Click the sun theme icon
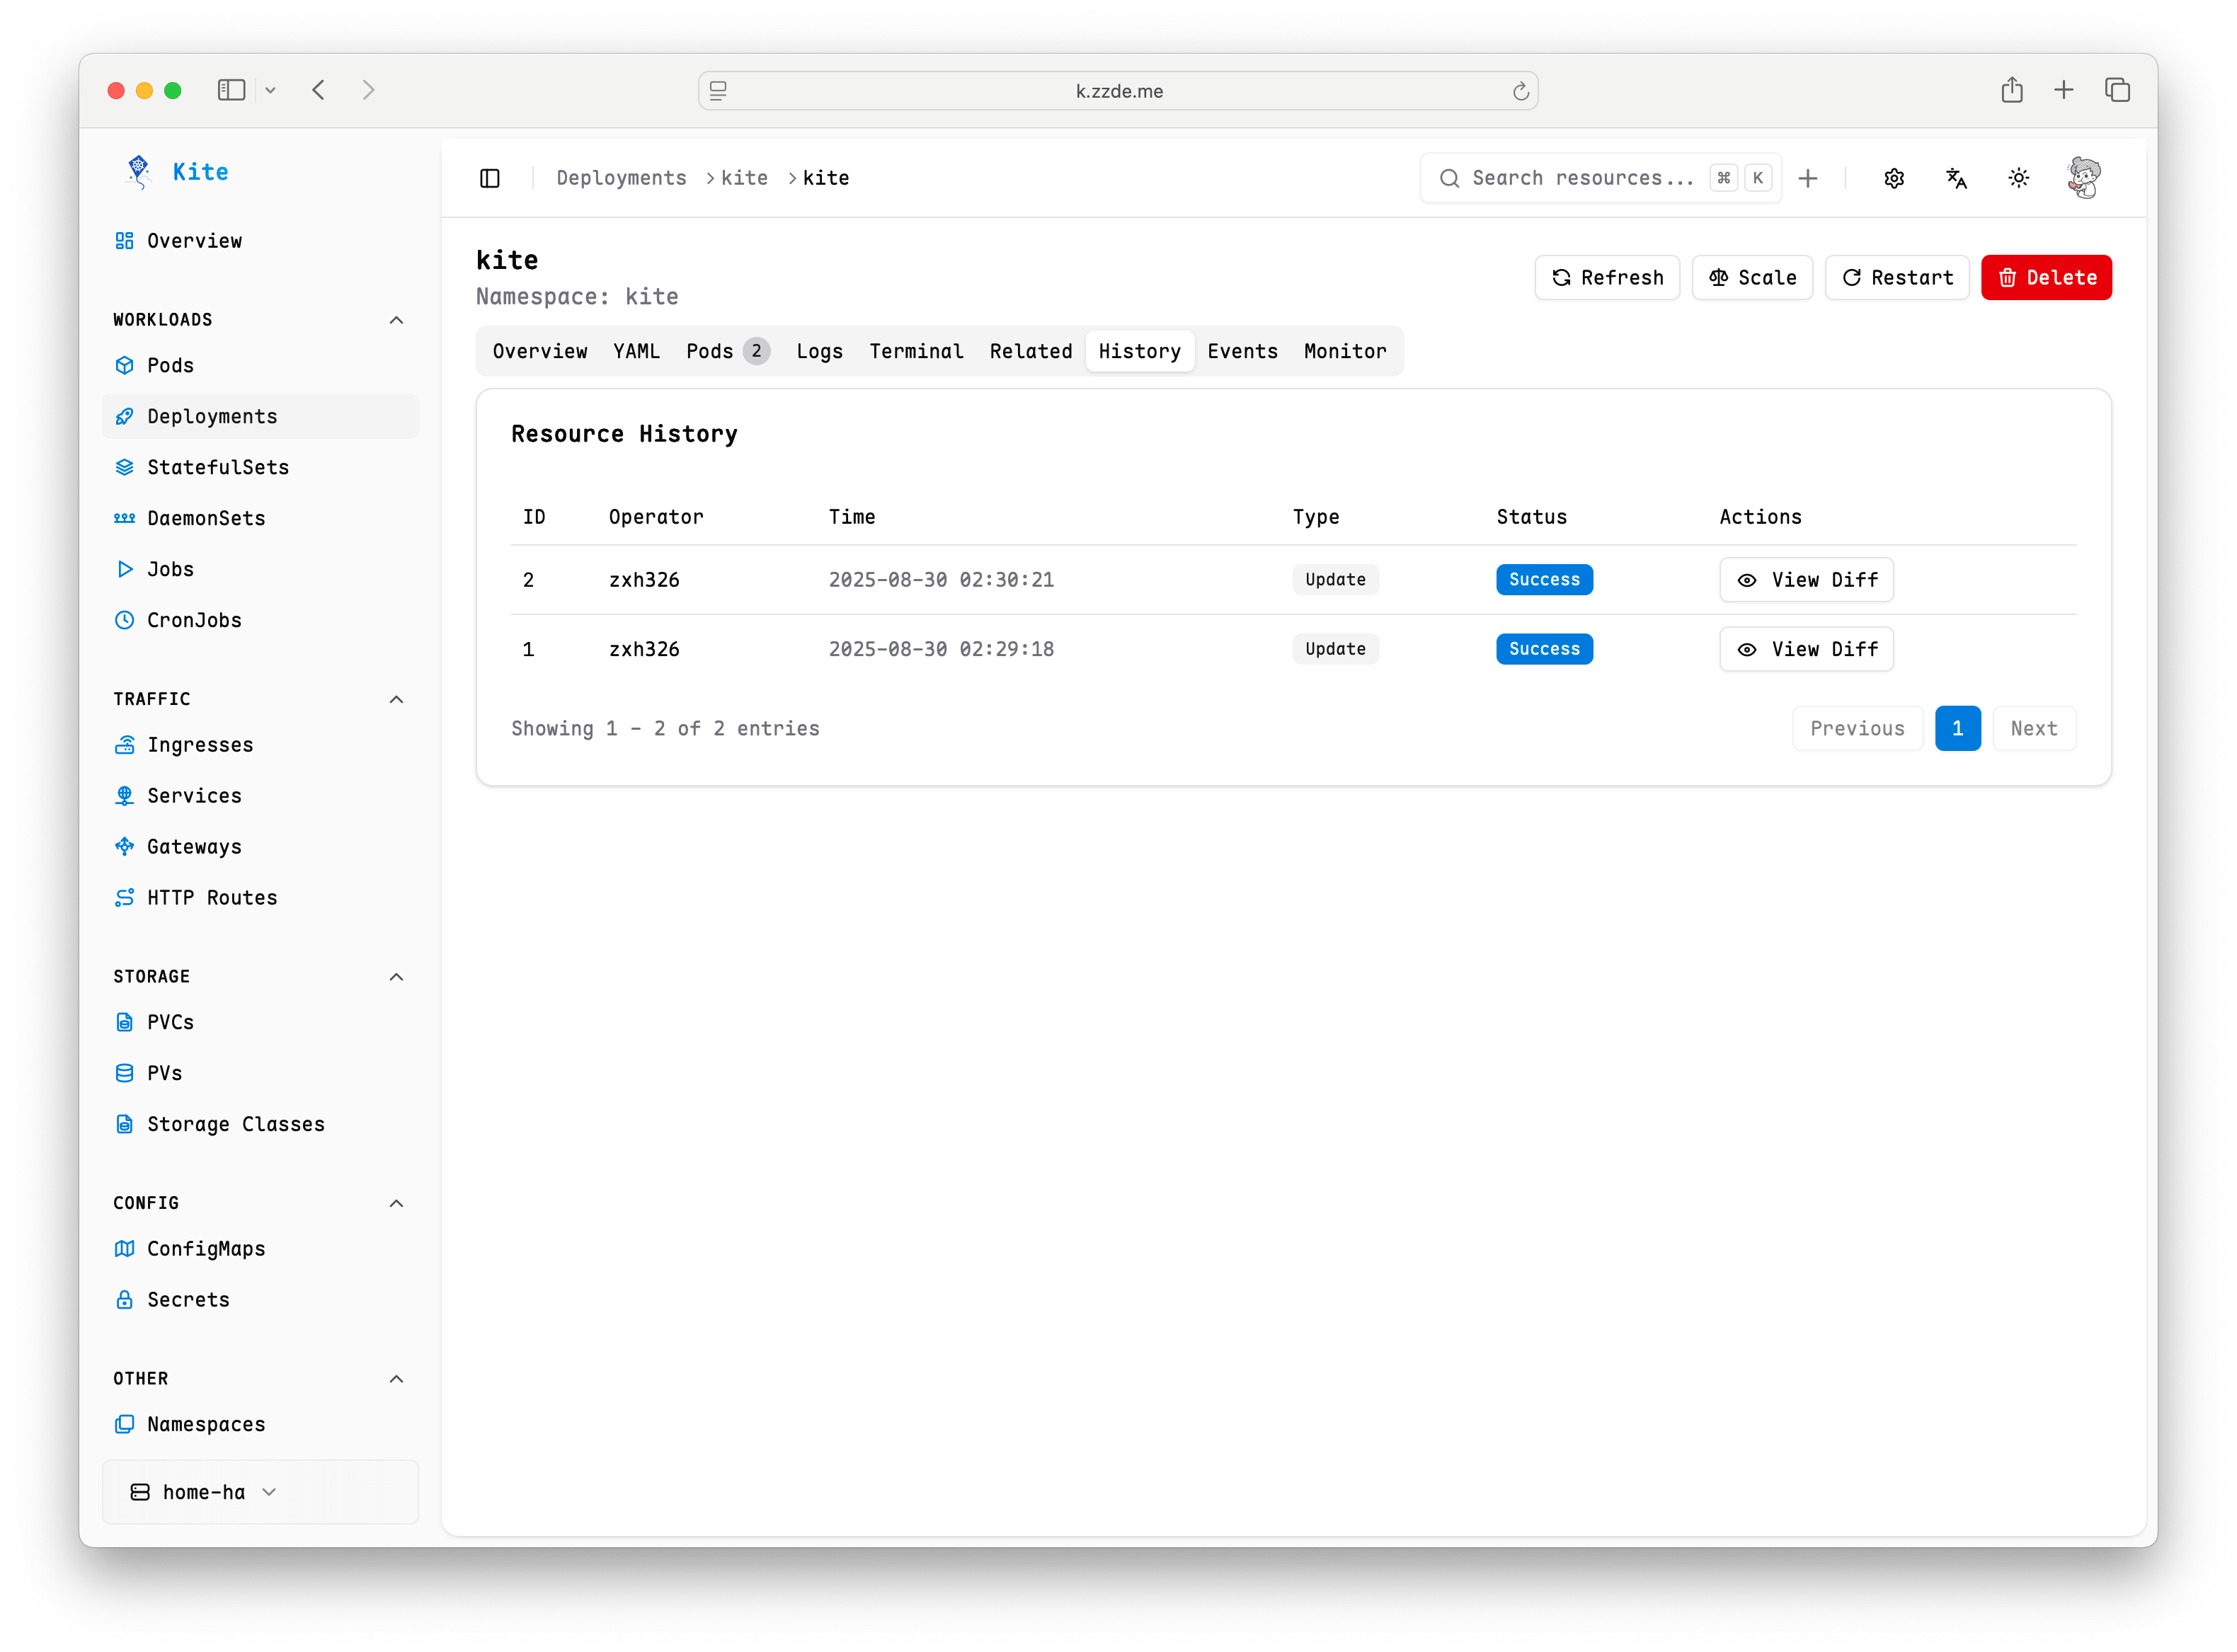 [2018, 178]
